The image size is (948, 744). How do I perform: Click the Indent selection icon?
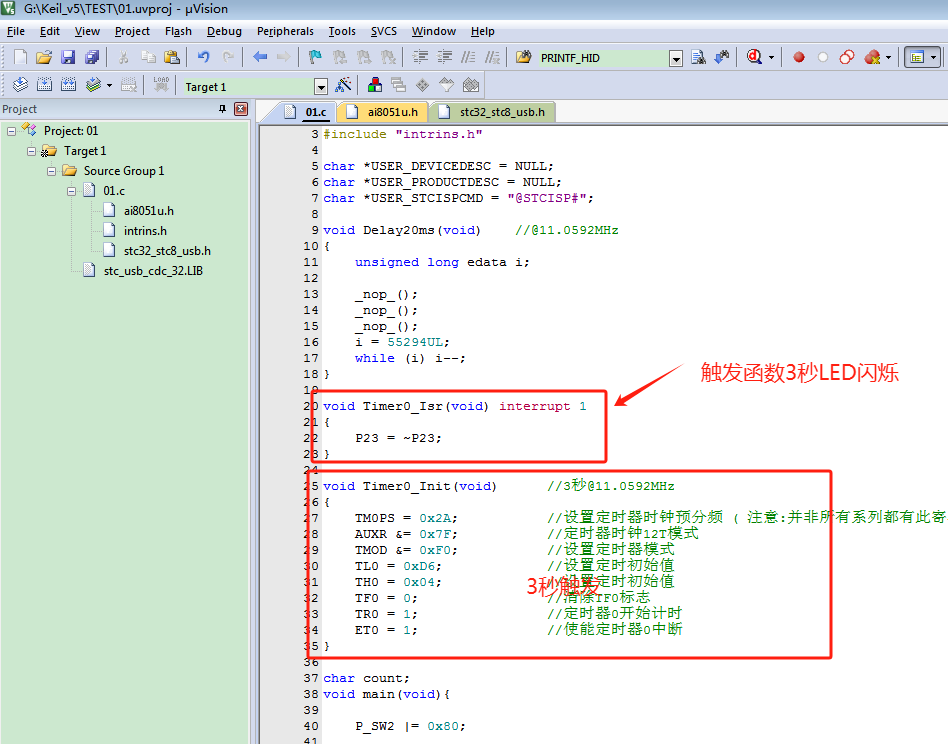tap(420, 57)
